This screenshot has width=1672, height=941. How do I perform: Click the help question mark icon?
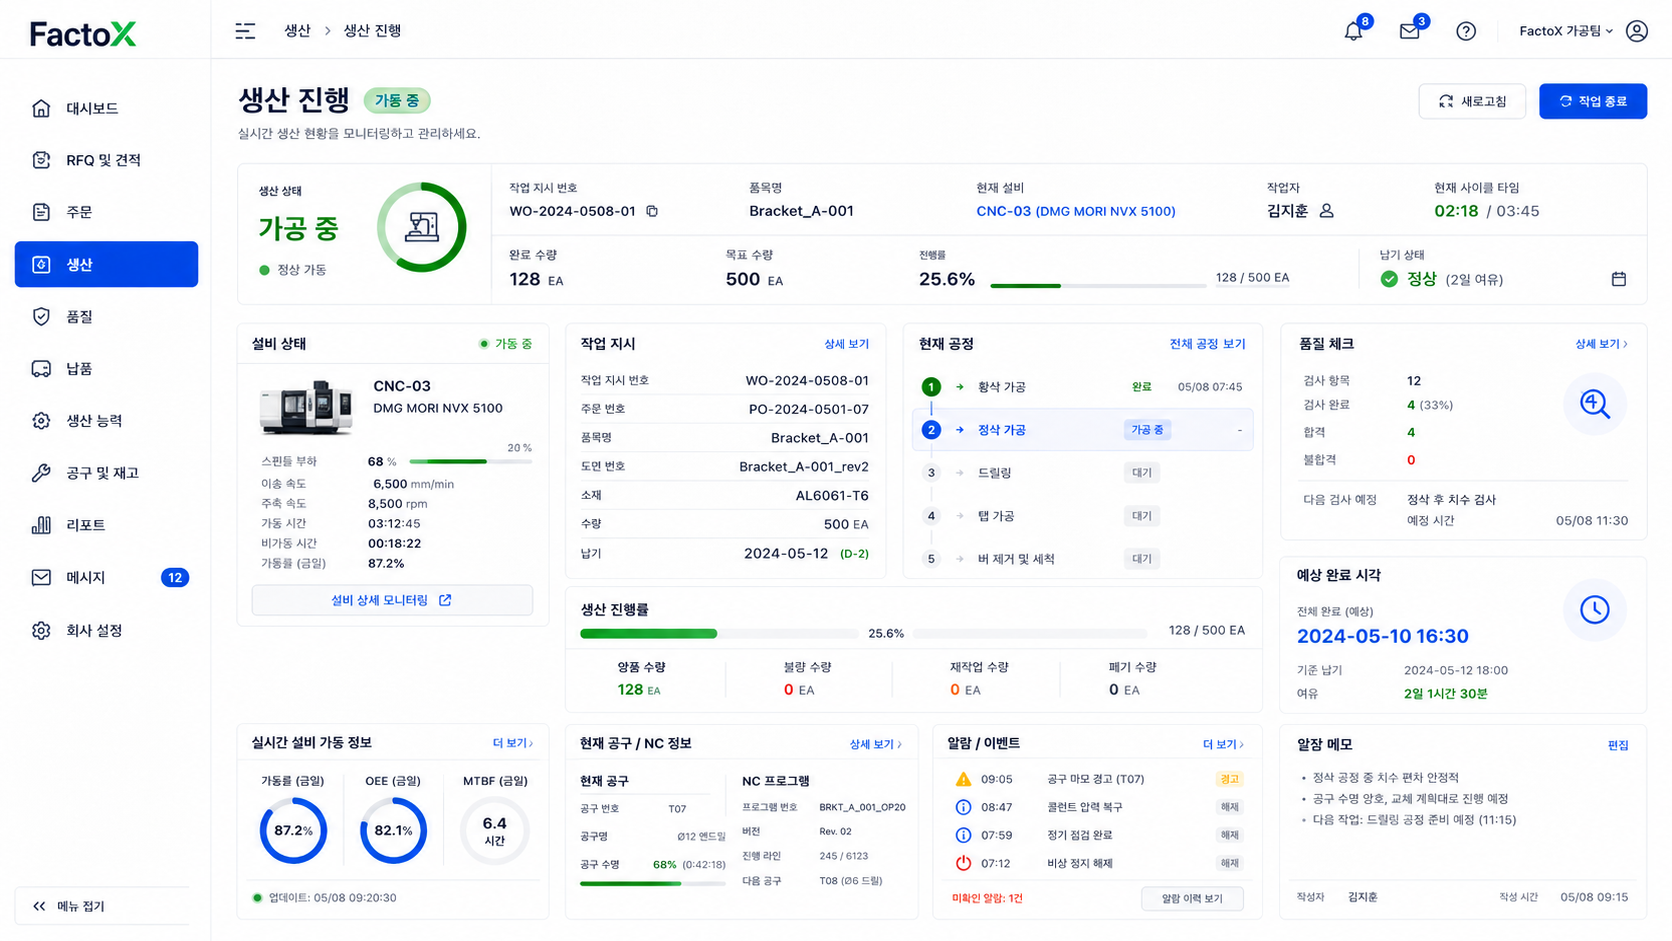pyautogui.click(x=1466, y=31)
